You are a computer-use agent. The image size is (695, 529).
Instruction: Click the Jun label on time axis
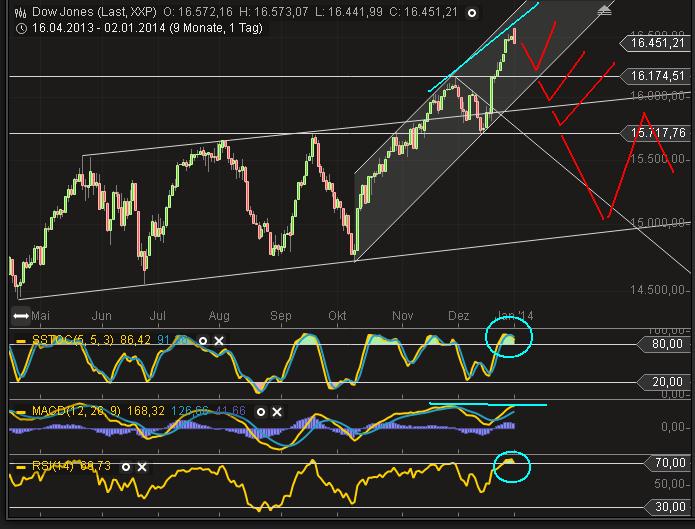click(x=102, y=316)
